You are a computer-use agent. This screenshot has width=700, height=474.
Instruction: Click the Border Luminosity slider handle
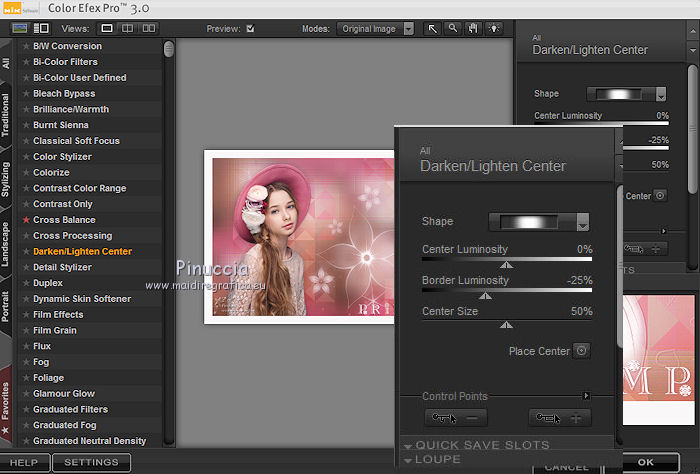click(486, 296)
